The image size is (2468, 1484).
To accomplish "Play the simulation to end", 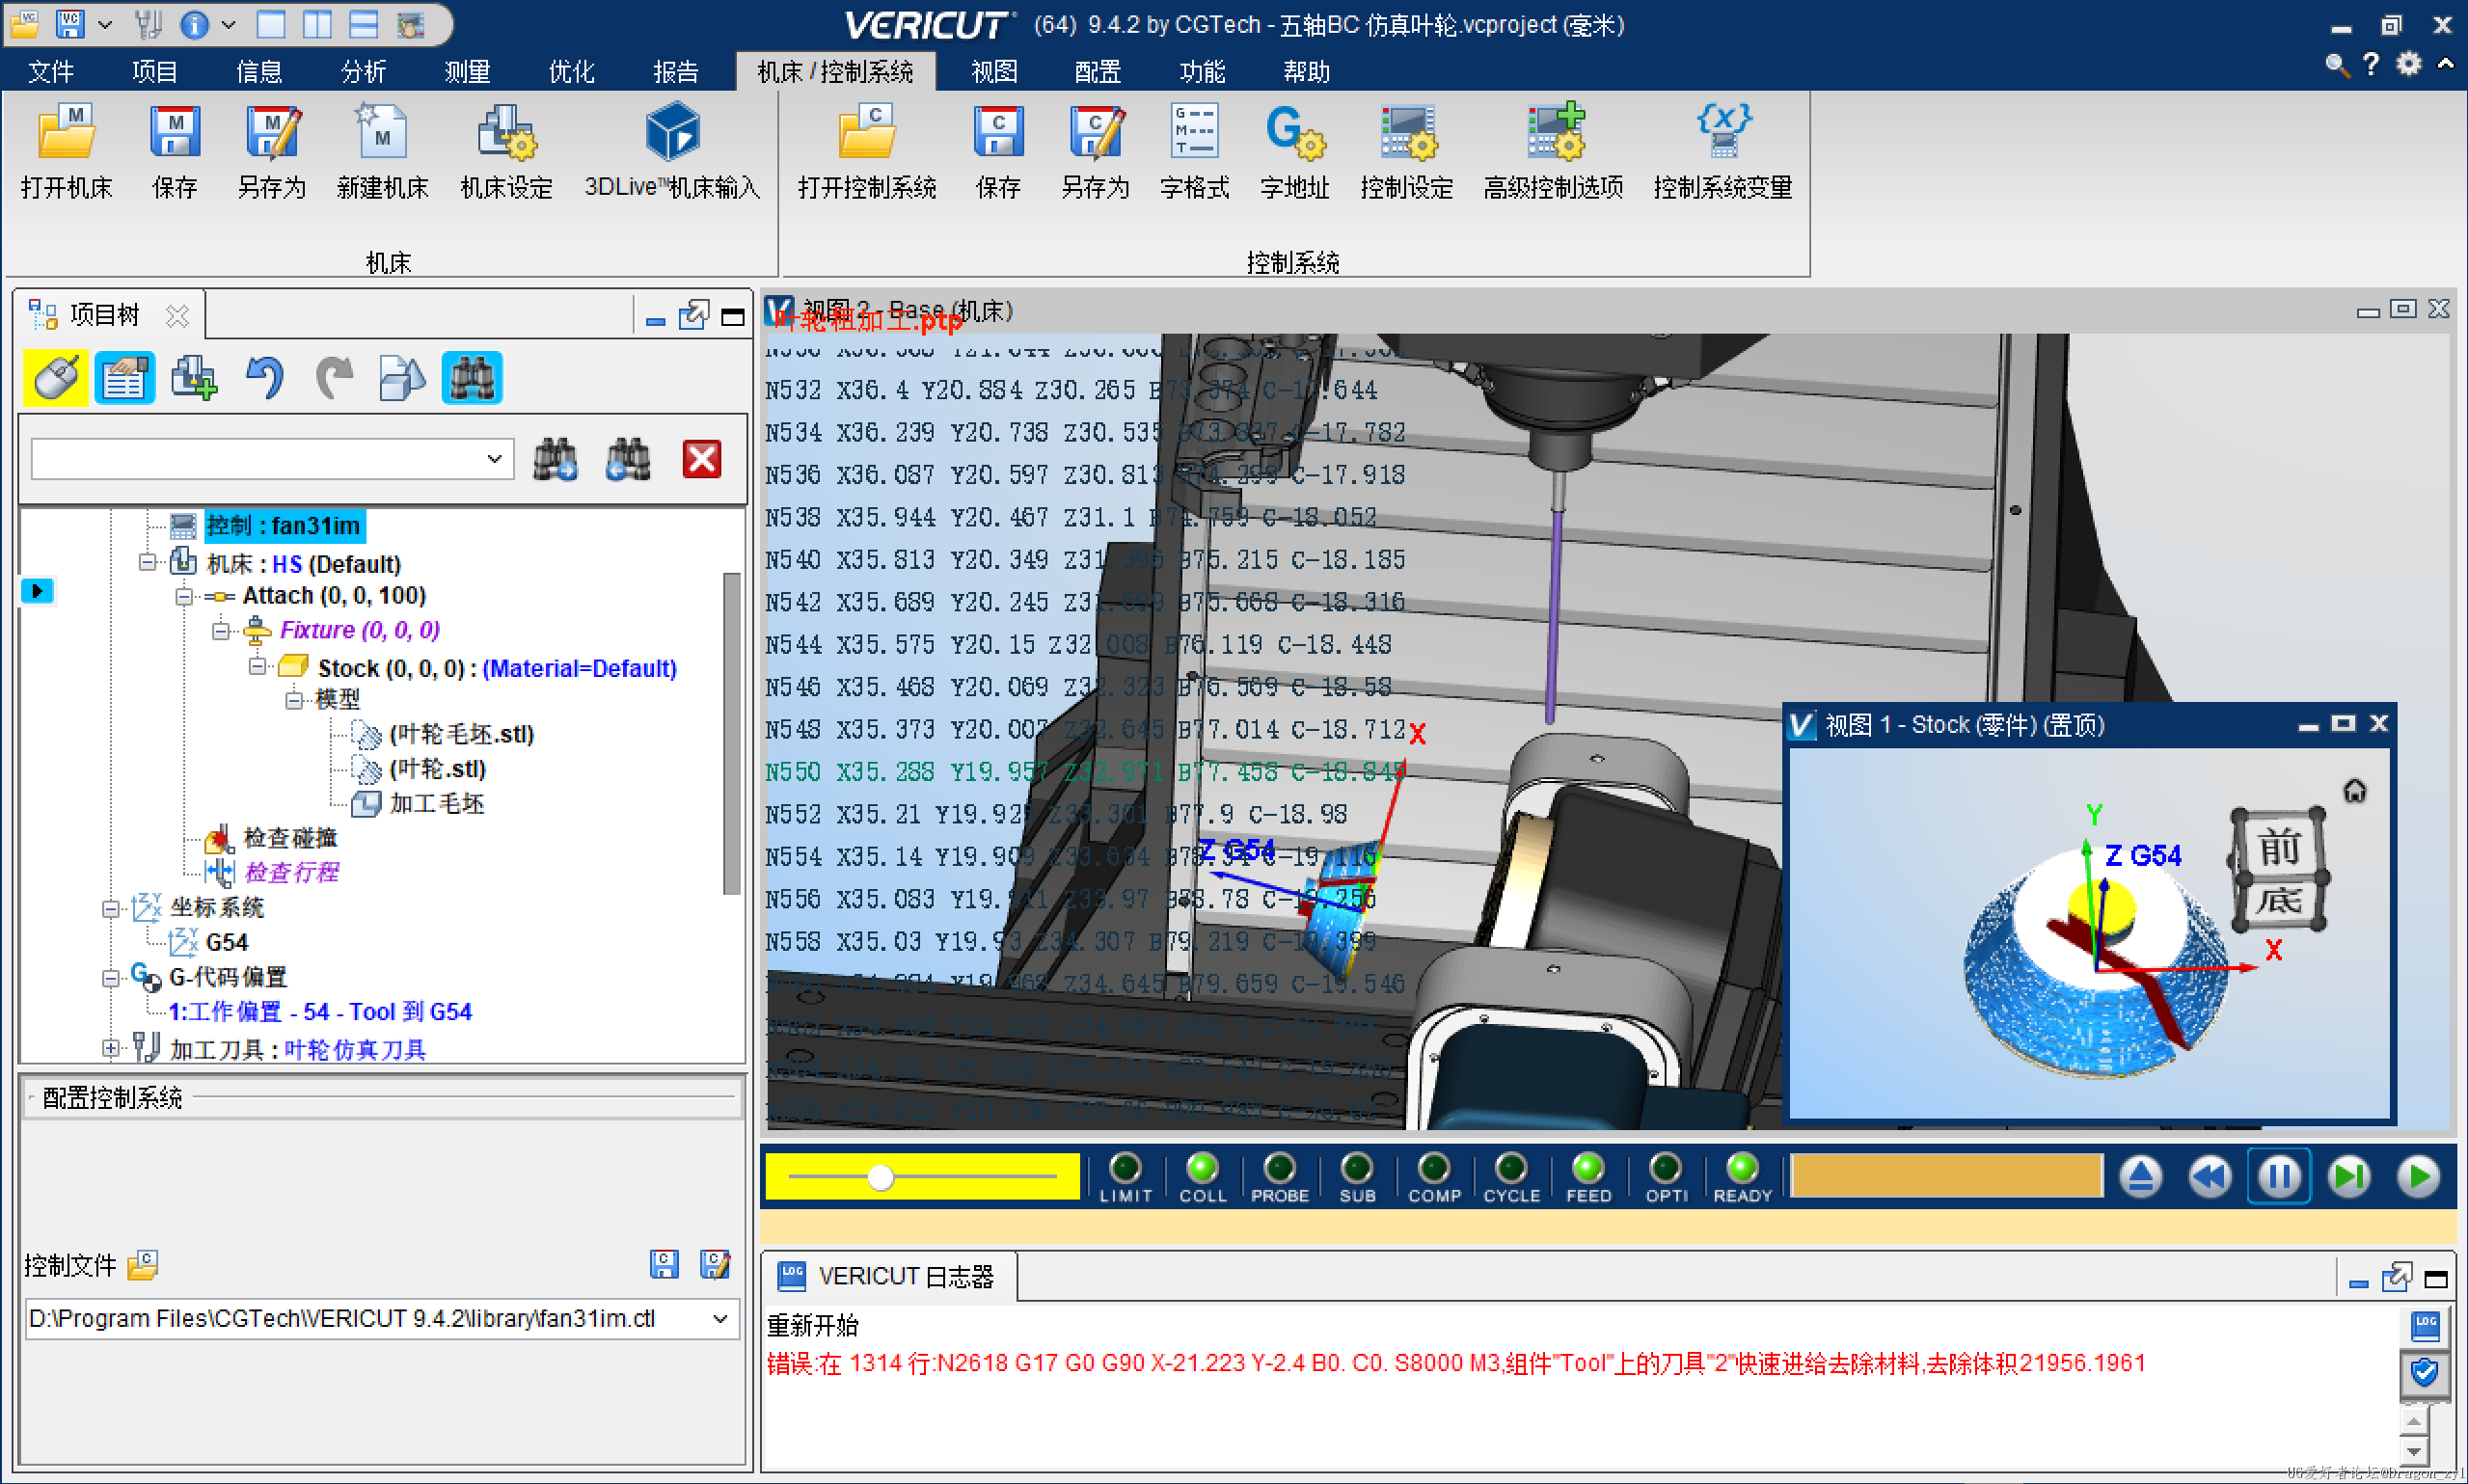I will tap(2418, 1177).
